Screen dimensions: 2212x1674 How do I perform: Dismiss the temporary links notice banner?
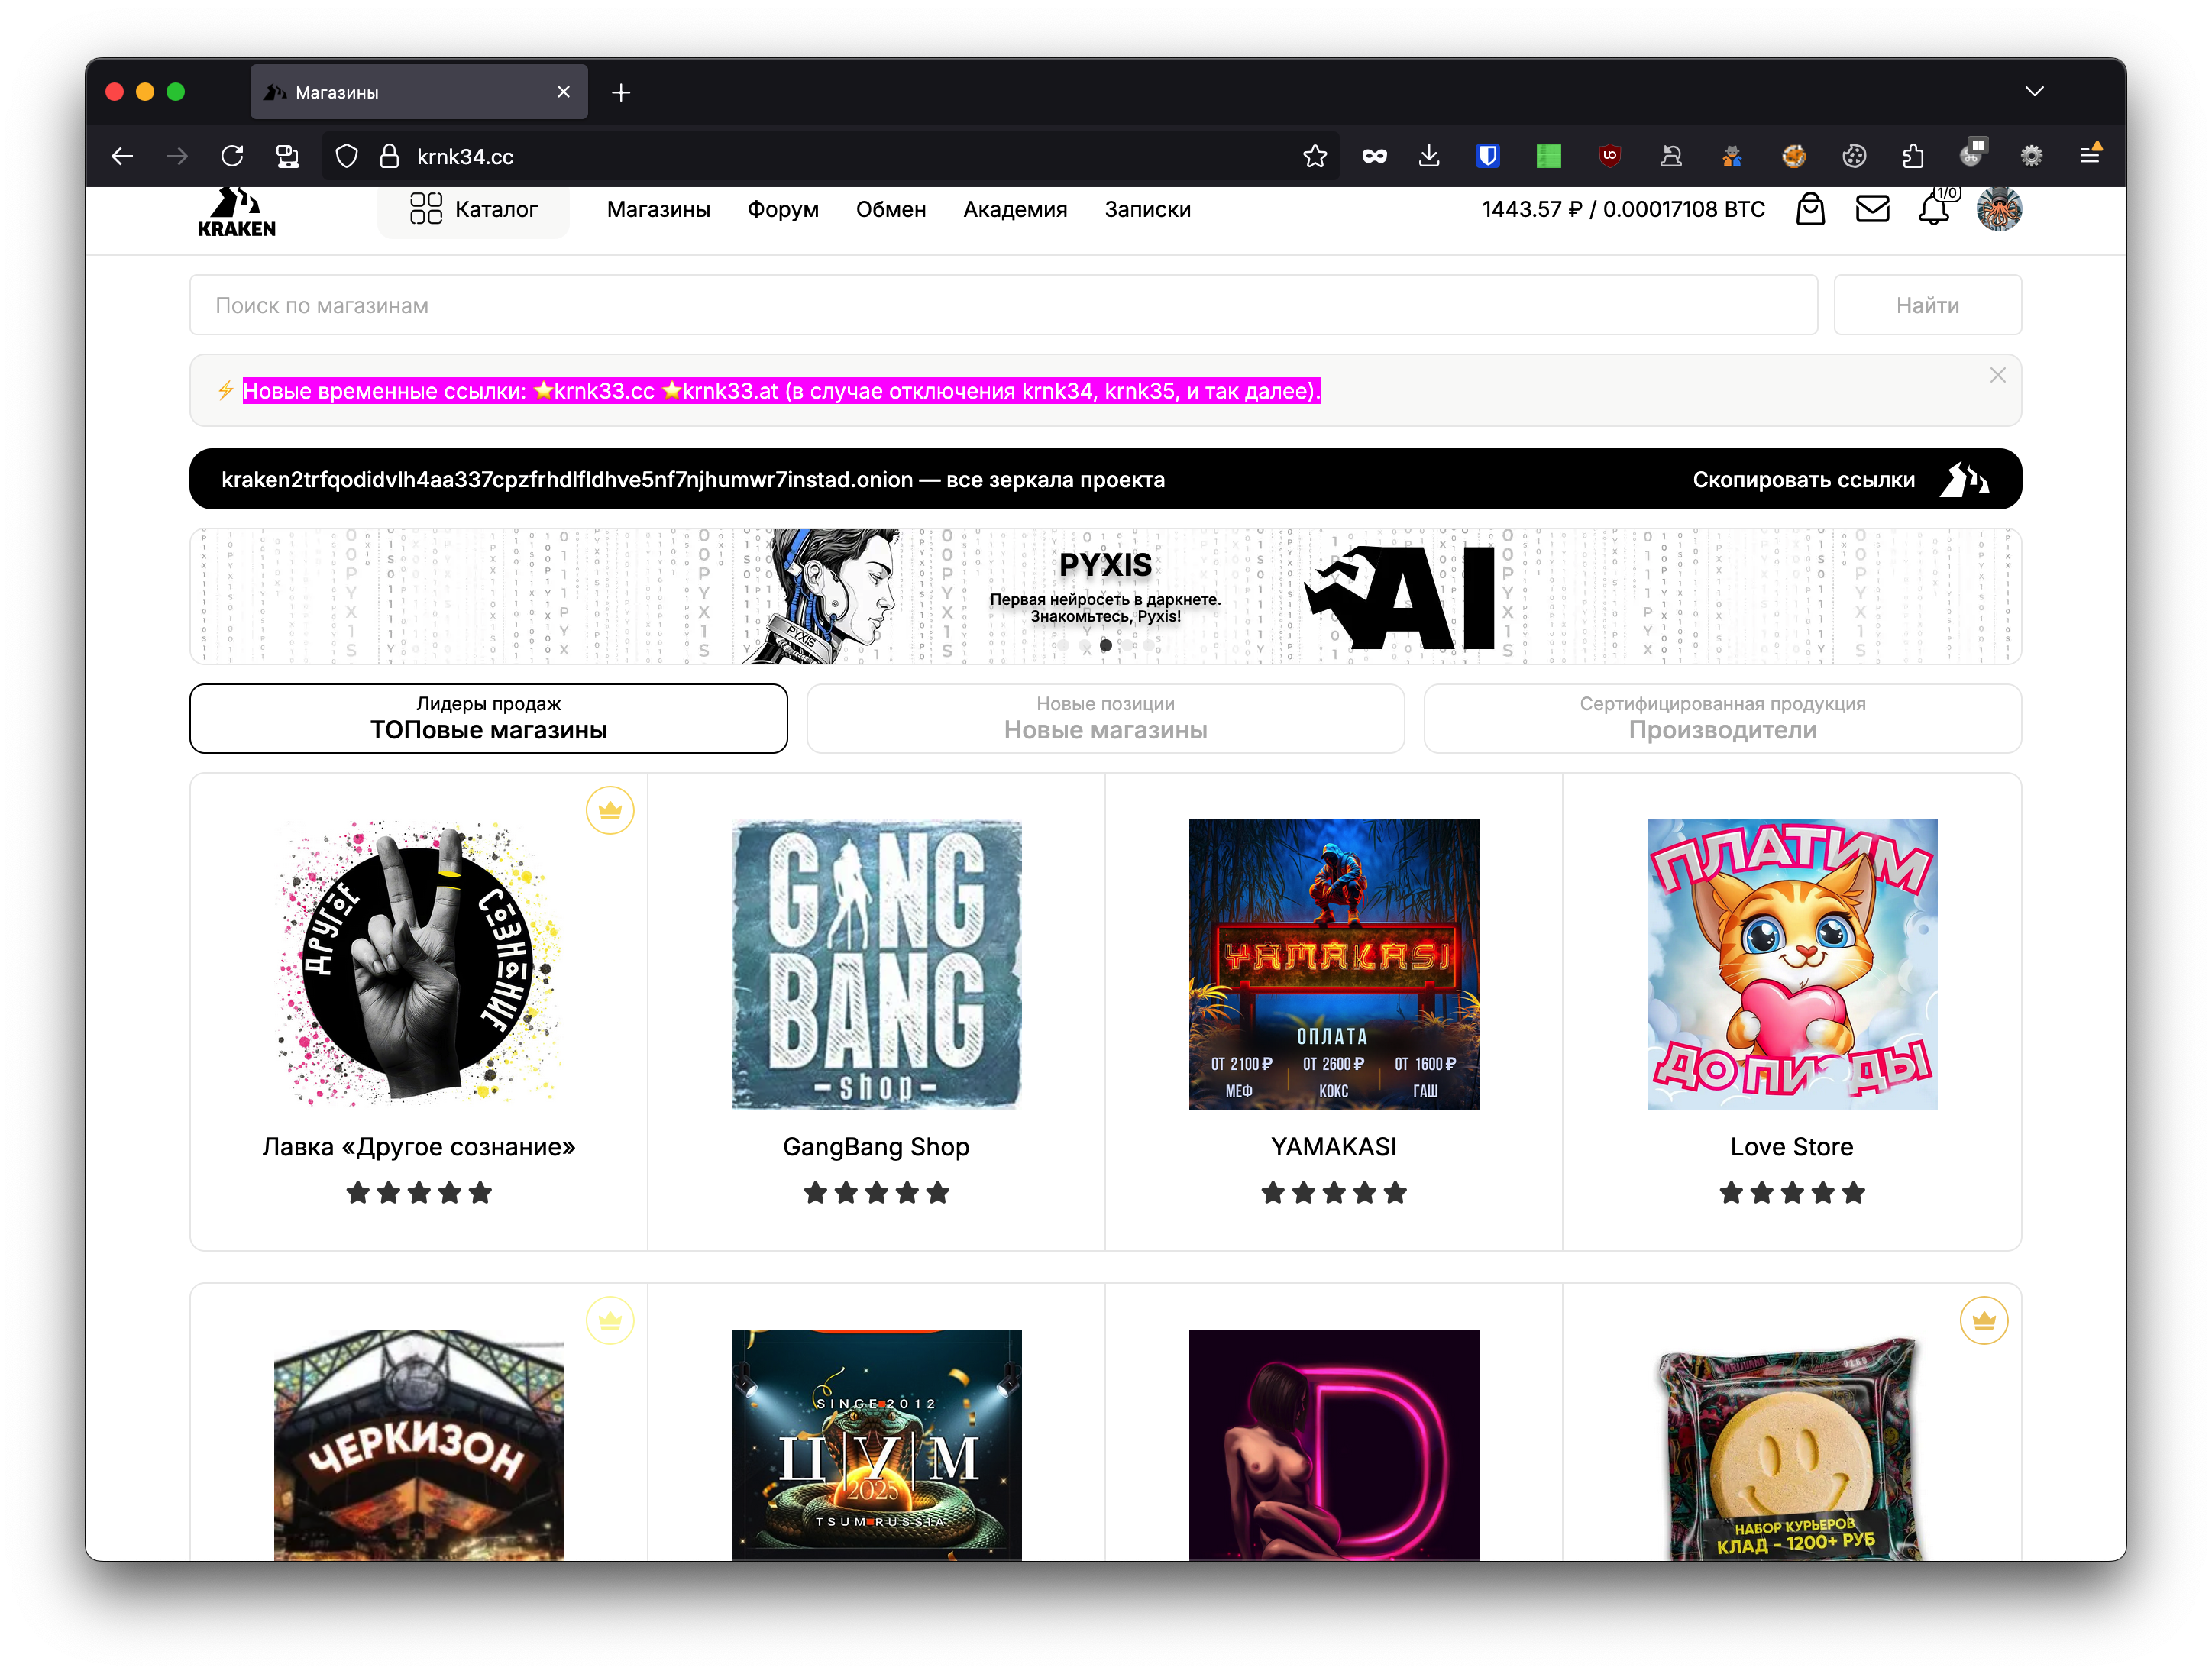pos(1997,375)
